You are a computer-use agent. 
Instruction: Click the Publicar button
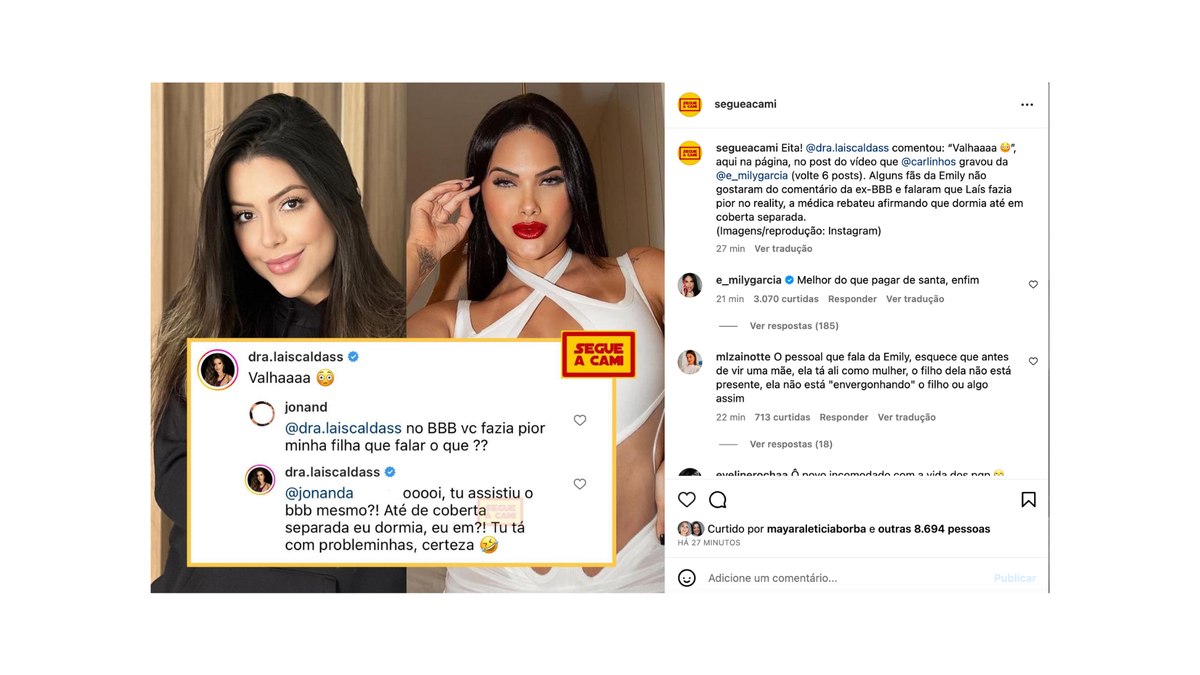(x=1015, y=578)
